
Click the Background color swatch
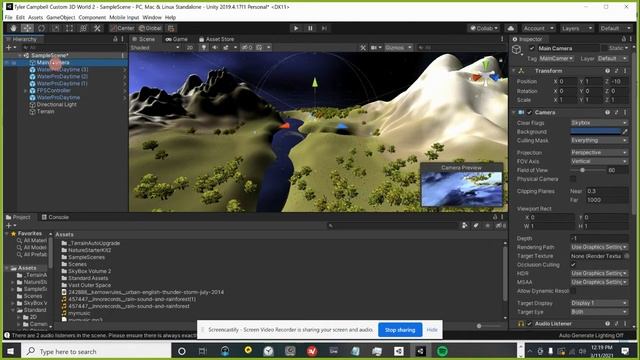pos(596,132)
